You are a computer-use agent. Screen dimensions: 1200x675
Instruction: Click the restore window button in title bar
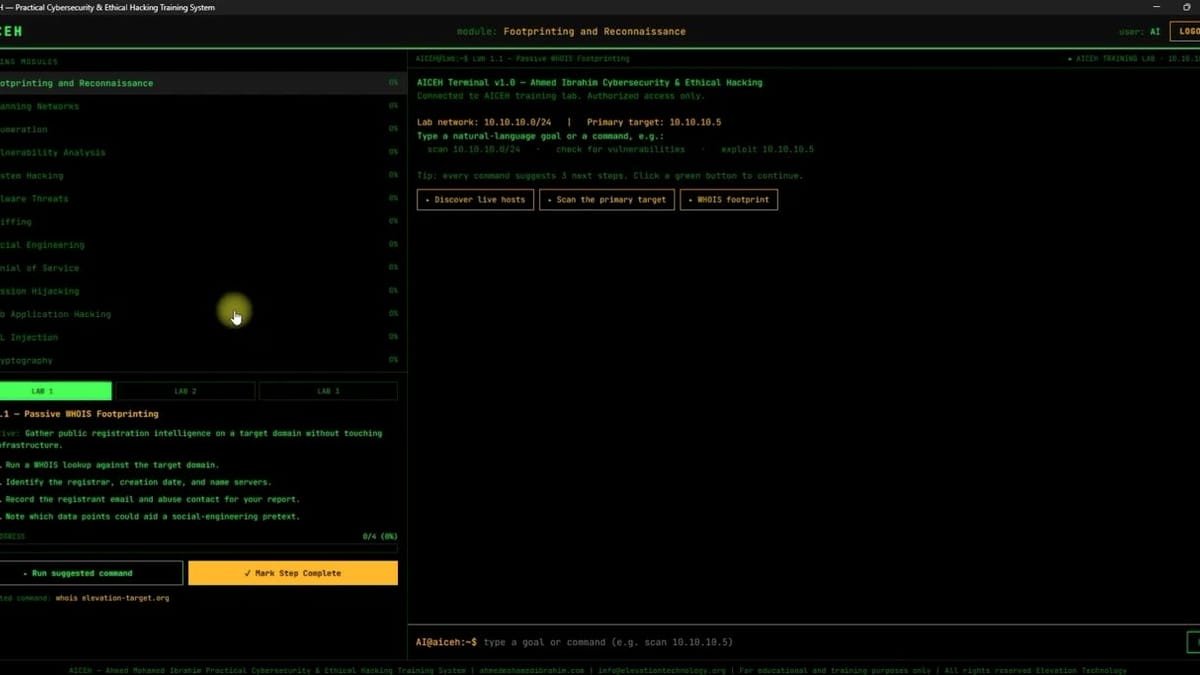[1187, 7]
